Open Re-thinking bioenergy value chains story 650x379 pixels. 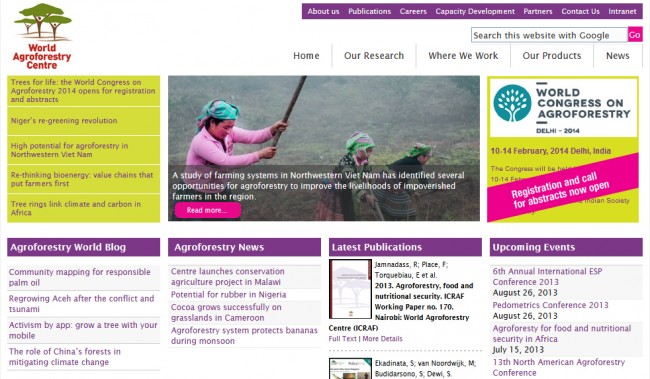click(x=83, y=179)
